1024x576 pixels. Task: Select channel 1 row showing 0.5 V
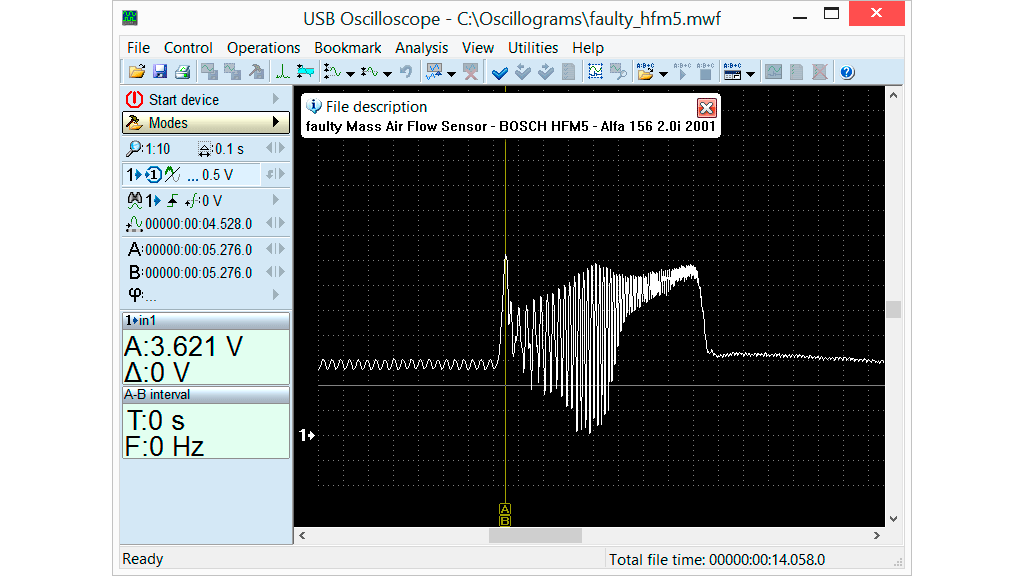coord(191,174)
